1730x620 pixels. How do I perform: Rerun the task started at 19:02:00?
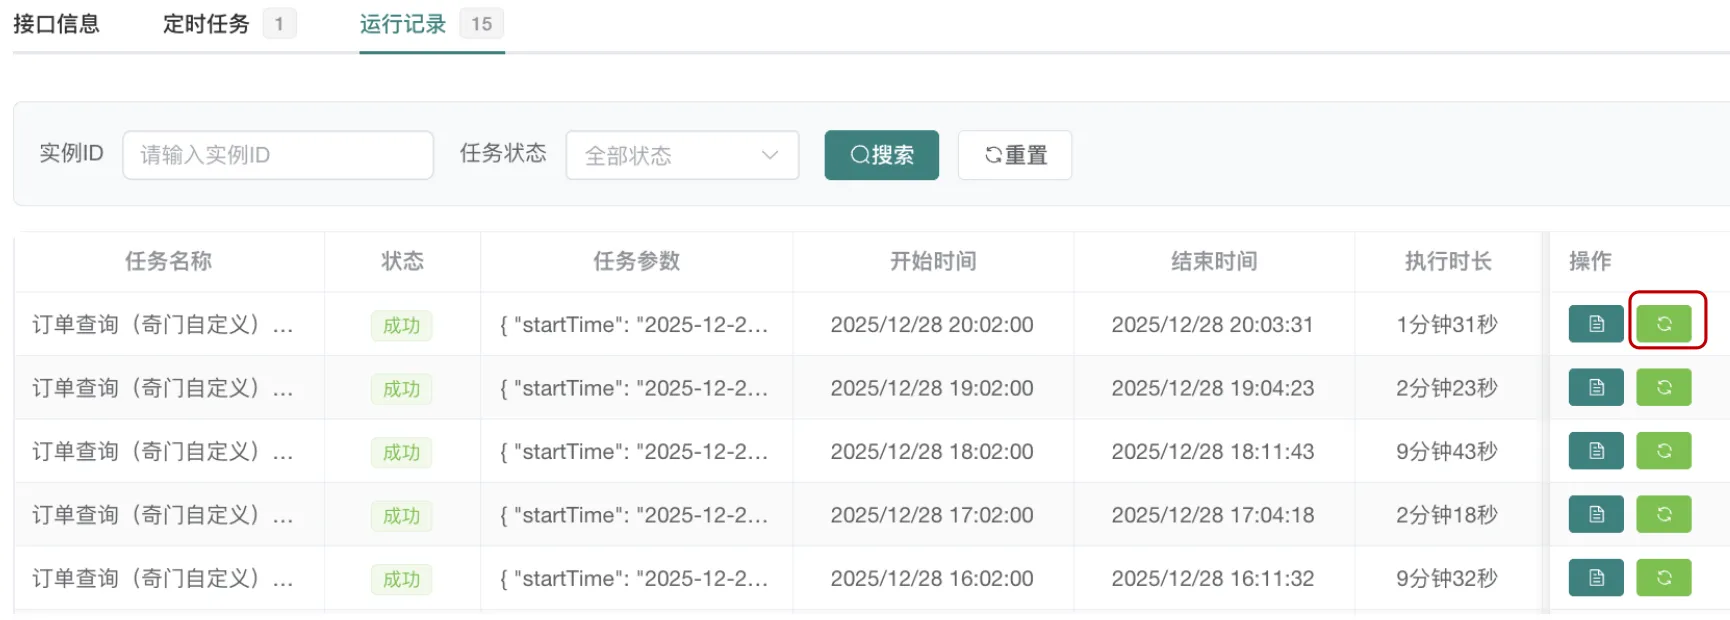[1663, 388]
